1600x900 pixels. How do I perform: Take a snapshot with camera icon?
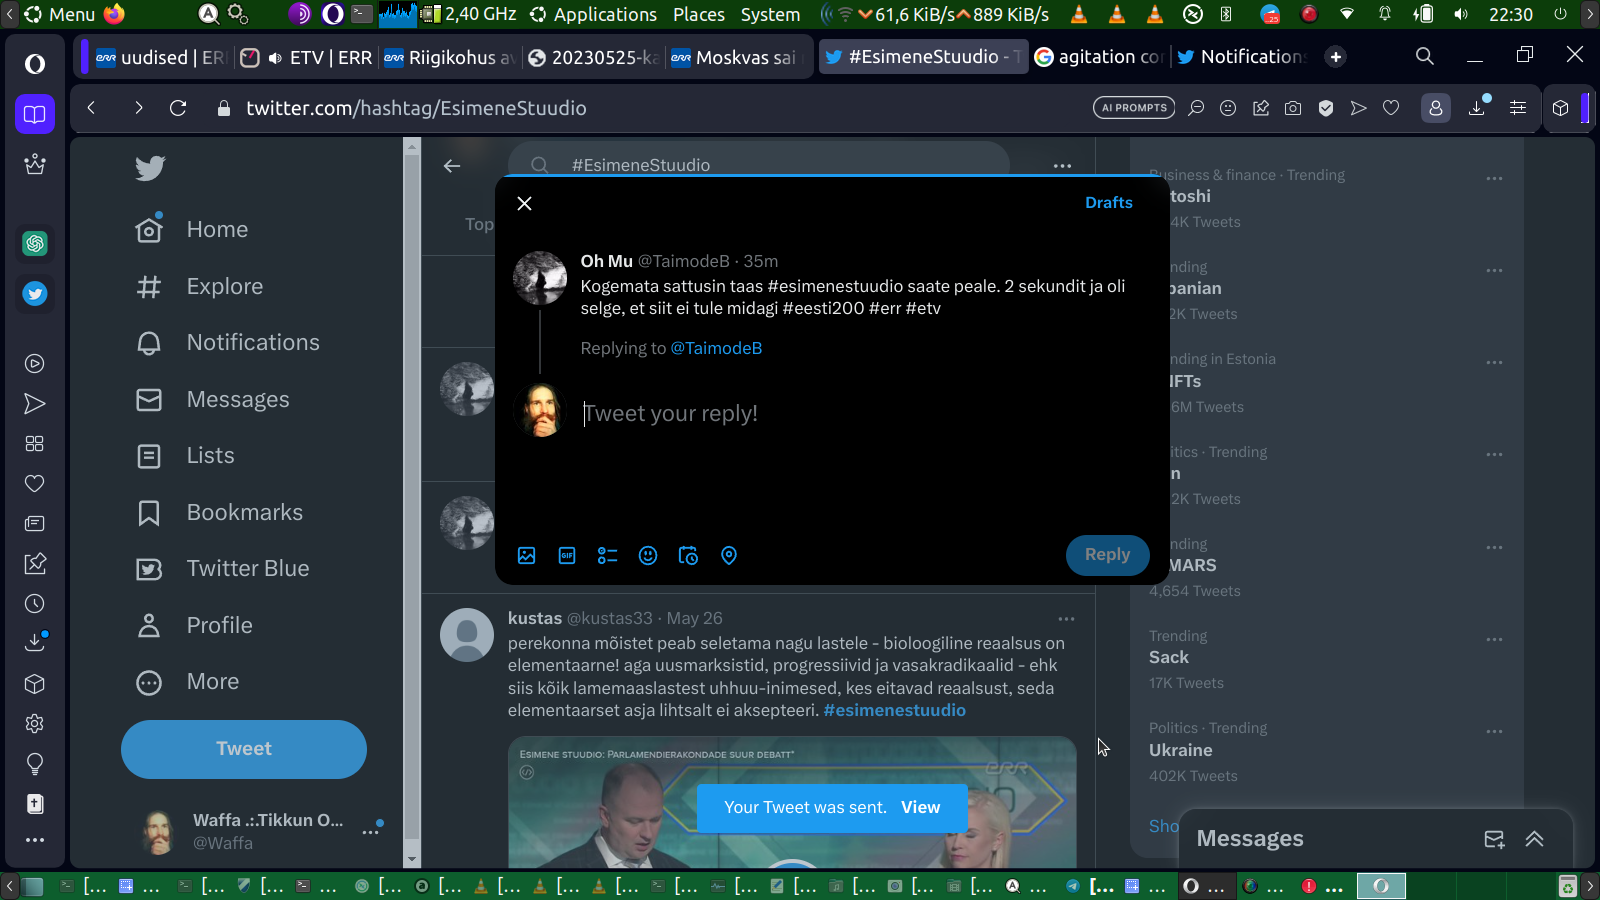pos(1293,108)
